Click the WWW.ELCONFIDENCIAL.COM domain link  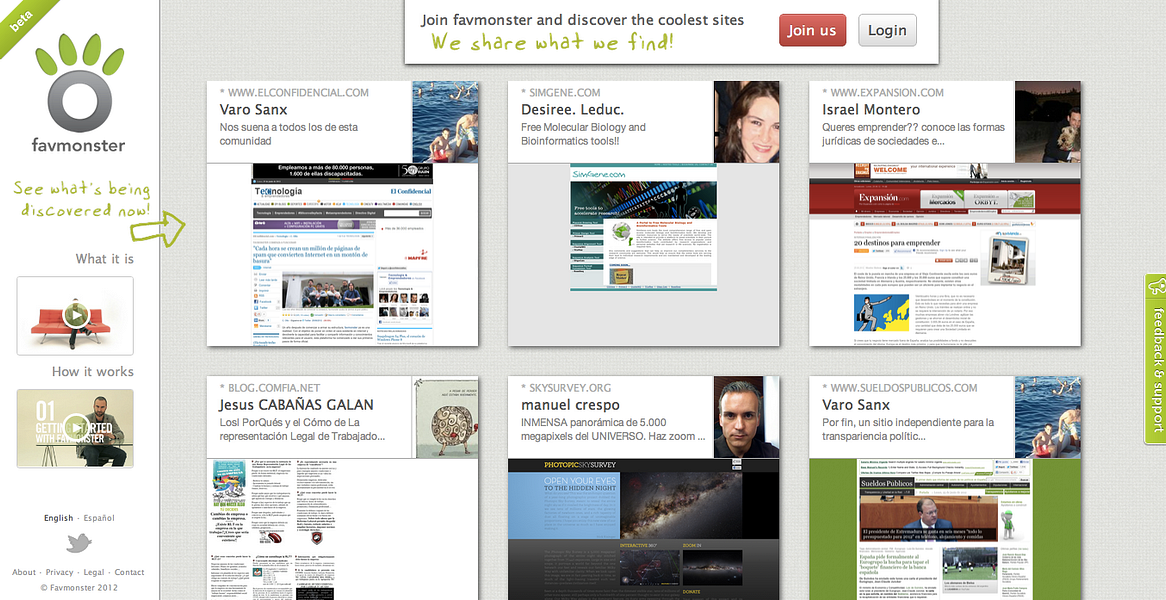tap(298, 93)
